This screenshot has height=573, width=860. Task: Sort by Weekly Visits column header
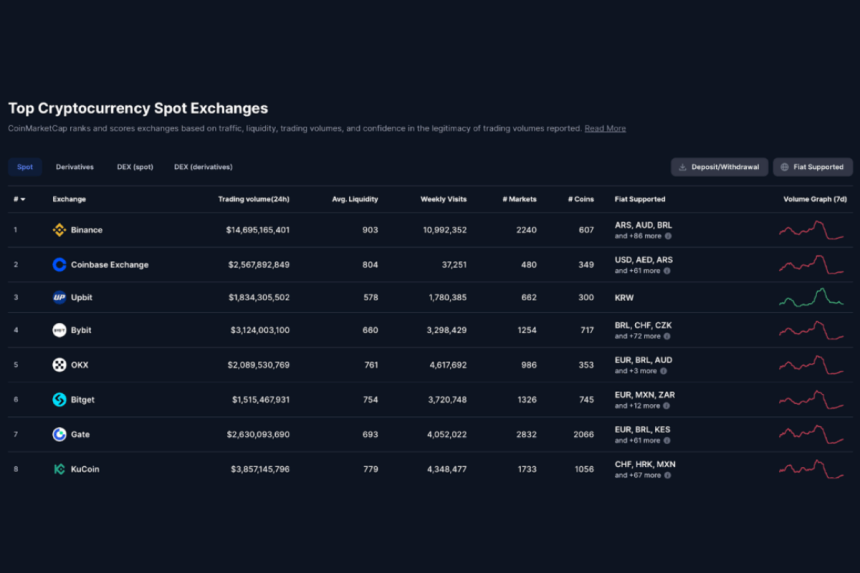[444, 199]
